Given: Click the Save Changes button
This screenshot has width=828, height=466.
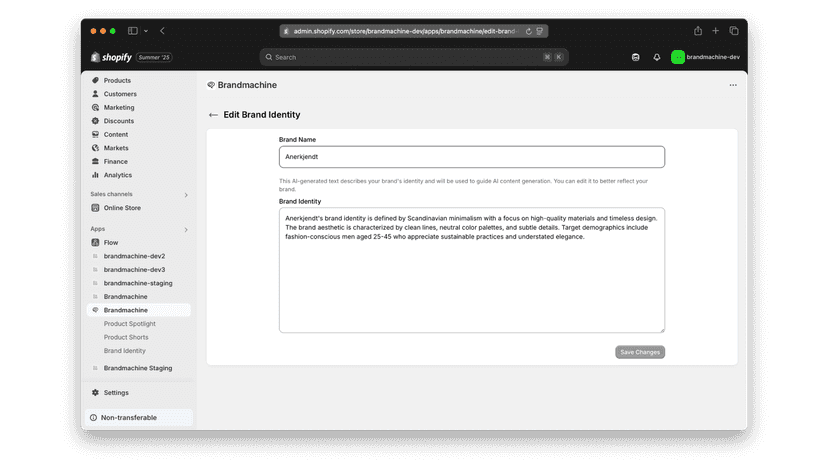Looking at the screenshot, I should coord(639,352).
